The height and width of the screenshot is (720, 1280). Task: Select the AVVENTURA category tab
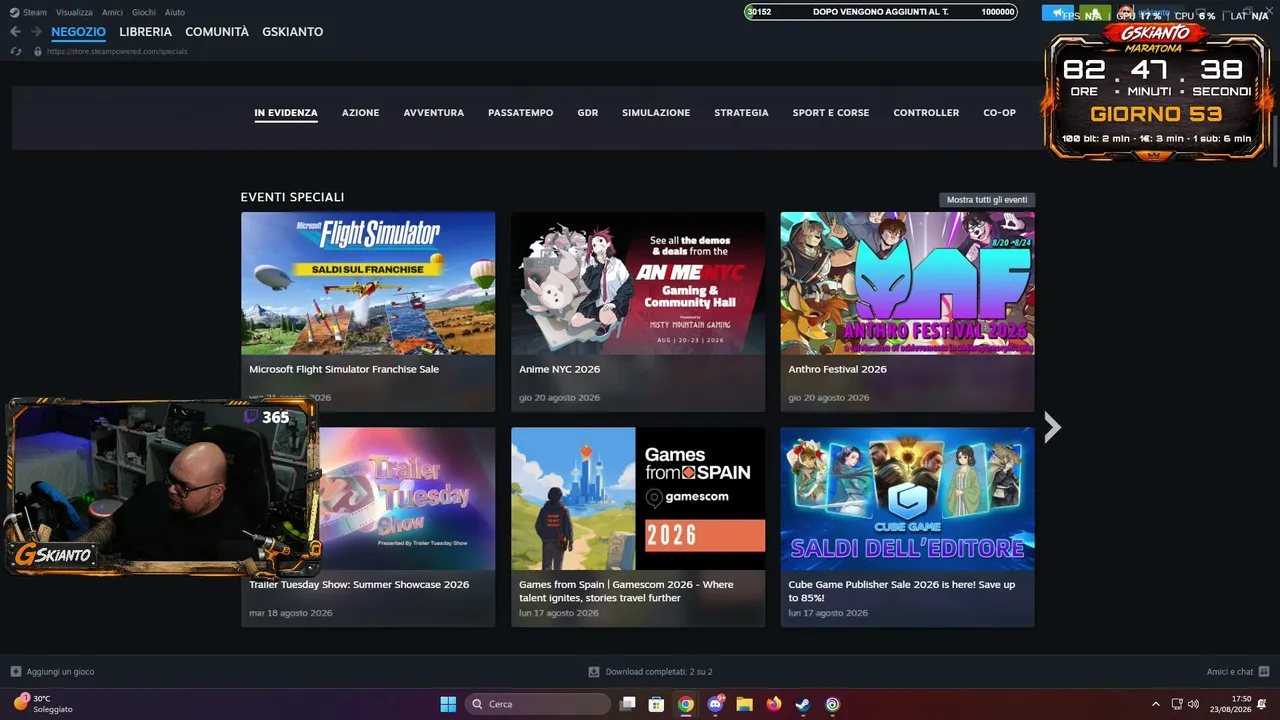coord(434,113)
